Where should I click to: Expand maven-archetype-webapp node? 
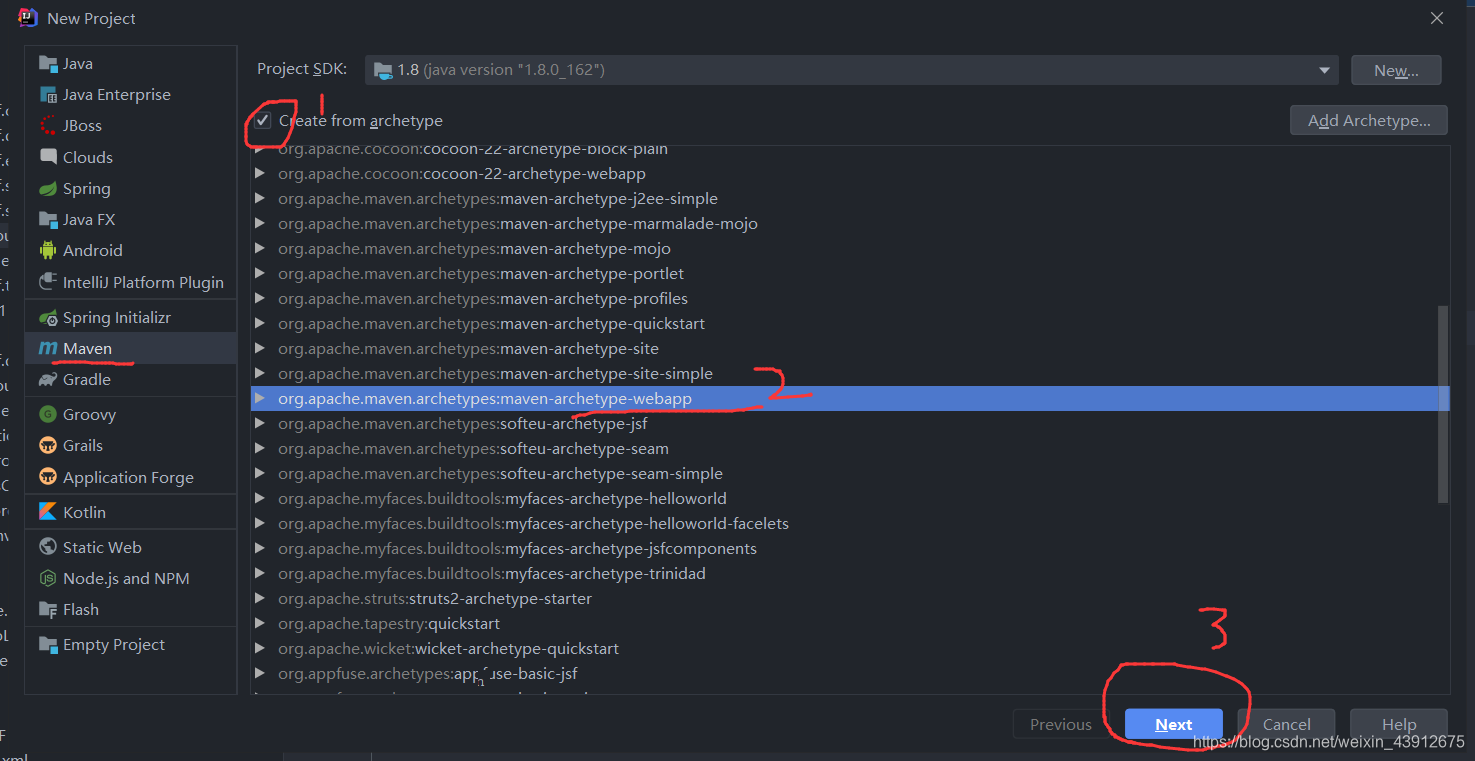point(260,398)
